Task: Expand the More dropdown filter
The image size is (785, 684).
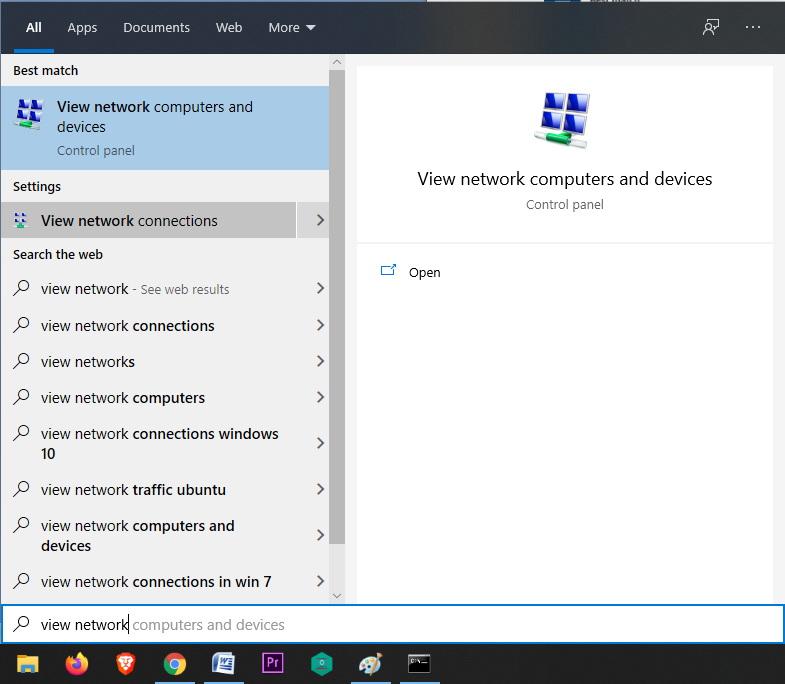Action: [x=292, y=27]
